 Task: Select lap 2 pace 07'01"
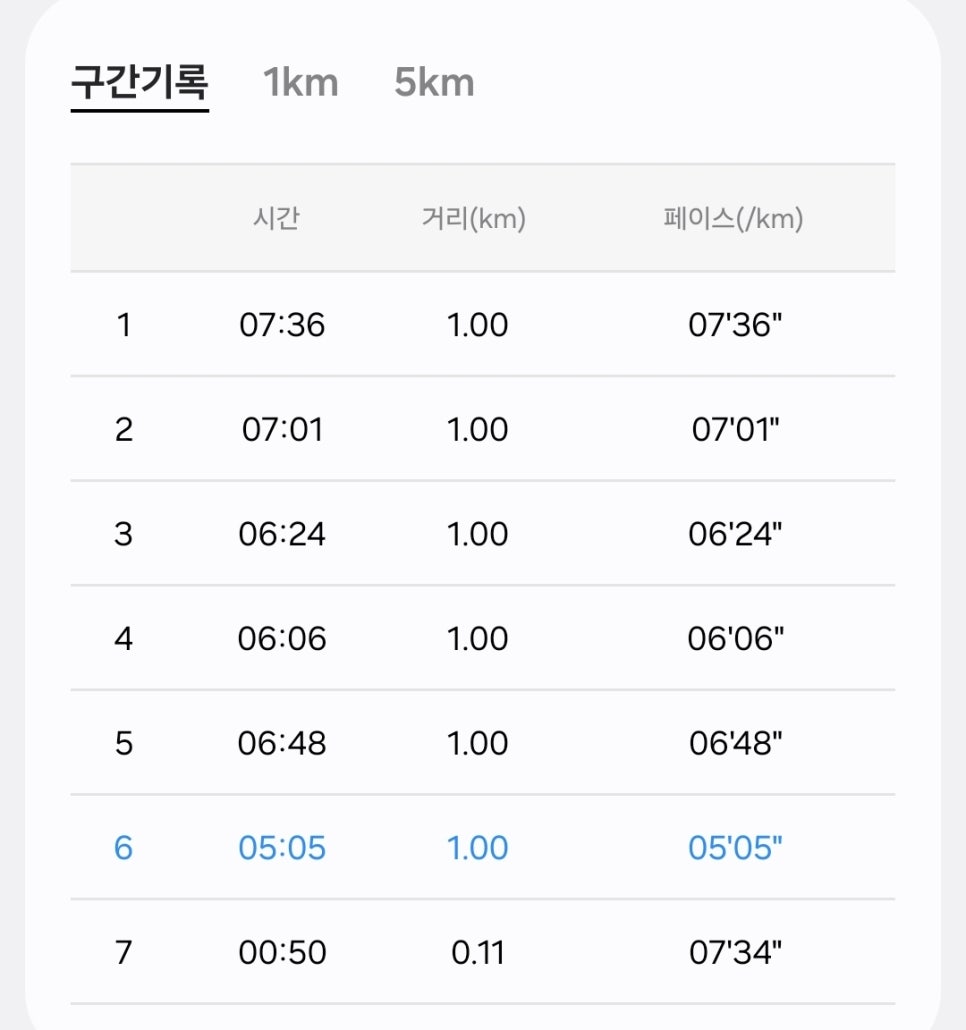click(x=735, y=430)
